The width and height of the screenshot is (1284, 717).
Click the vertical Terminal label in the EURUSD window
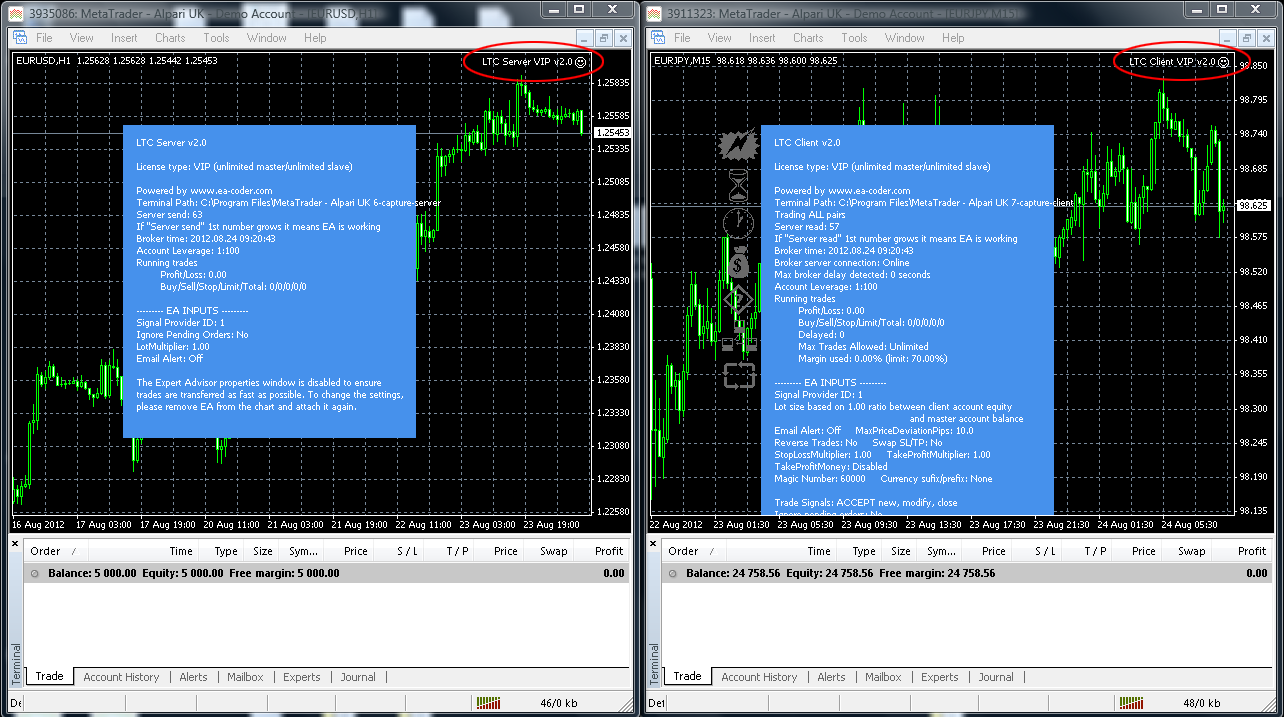(16, 664)
